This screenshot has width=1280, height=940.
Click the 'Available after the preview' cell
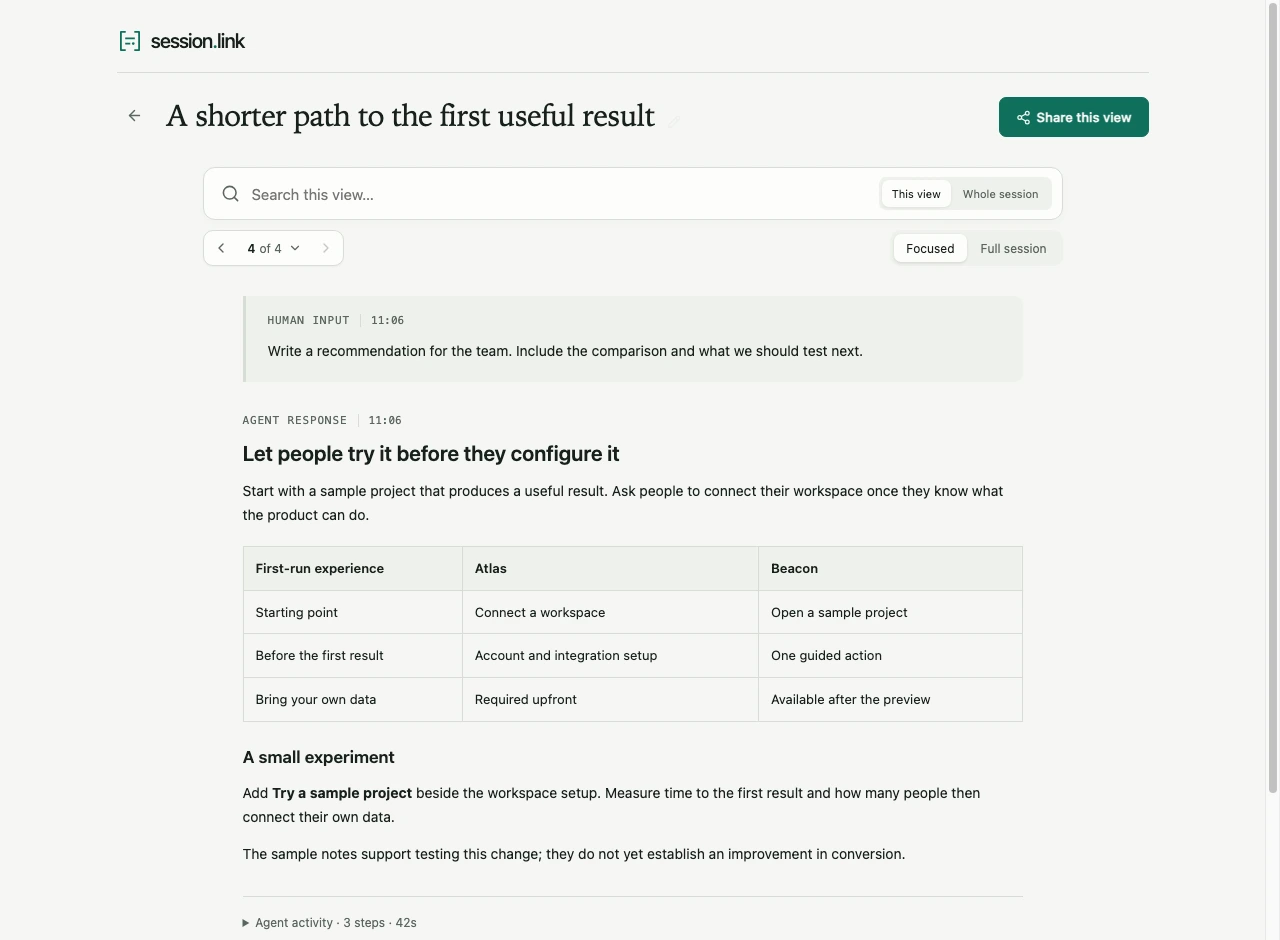click(890, 699)
